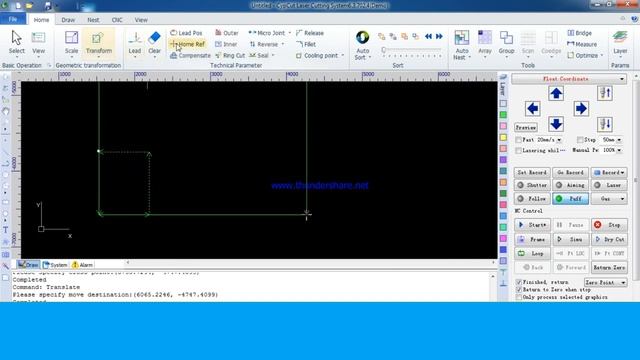This screenshot has height=360, width=640.
Task: Click the Home Ref command
Action: 187,44
